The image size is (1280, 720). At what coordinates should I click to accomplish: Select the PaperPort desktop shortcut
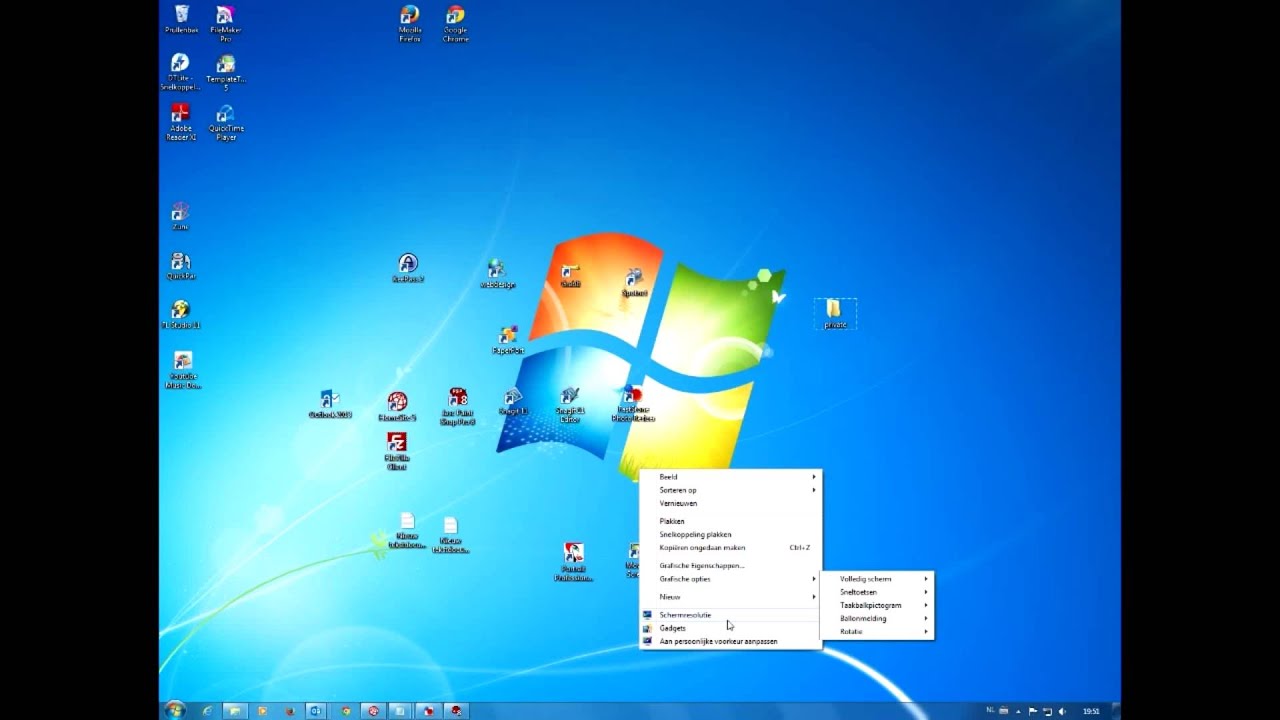(x=508, y=340)
